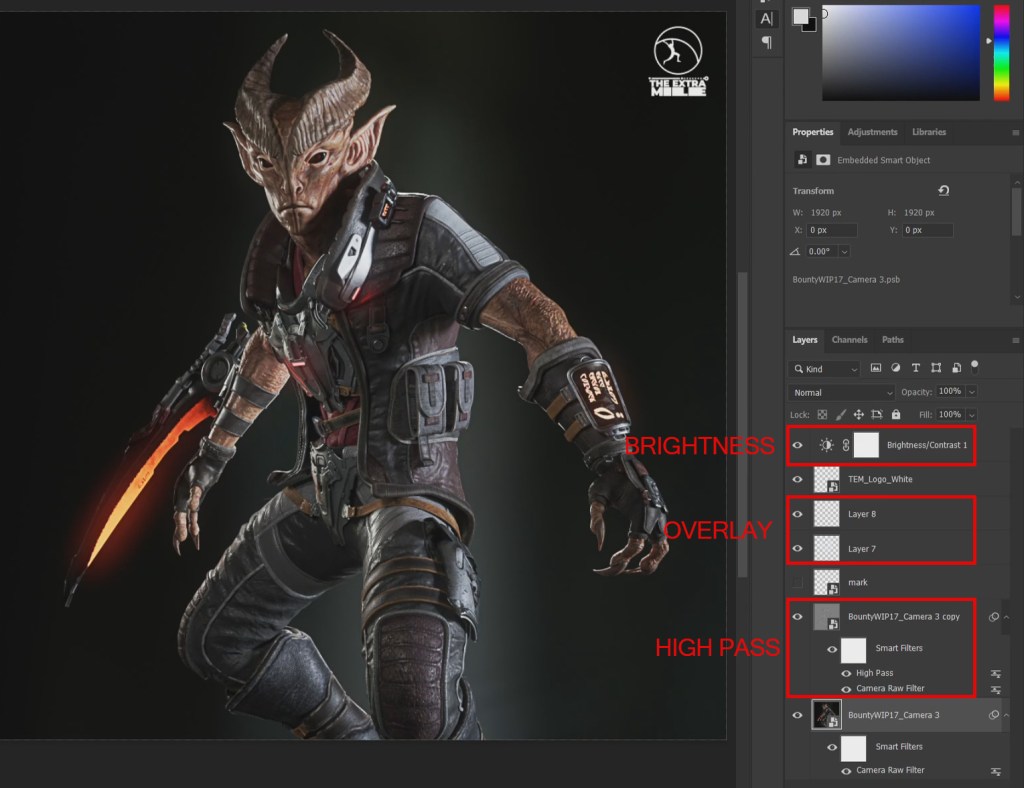Select the TEM_Logo_White layer

(880, 479)
